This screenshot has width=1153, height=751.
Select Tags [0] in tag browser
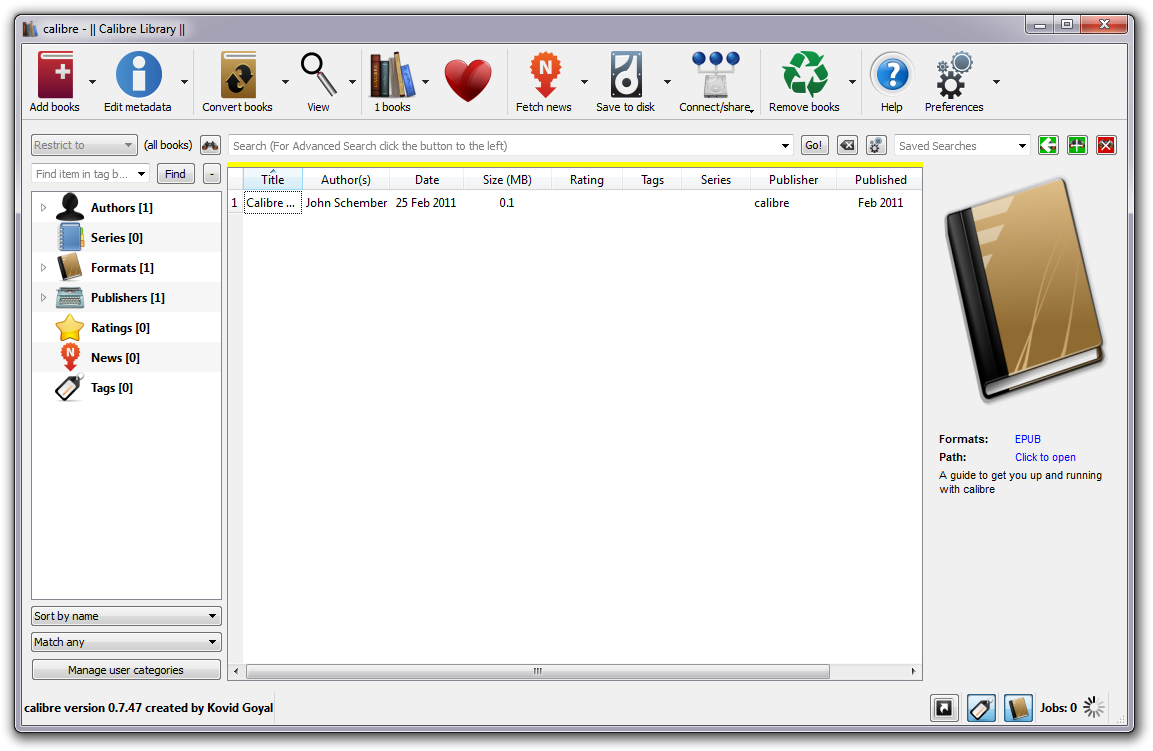click(x=112, y=388)
